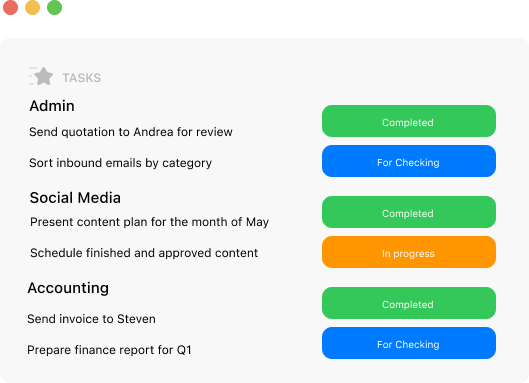Screen dimensions: 529x383
Task: Select task Sort inbound emails by category
Action: 120,163
